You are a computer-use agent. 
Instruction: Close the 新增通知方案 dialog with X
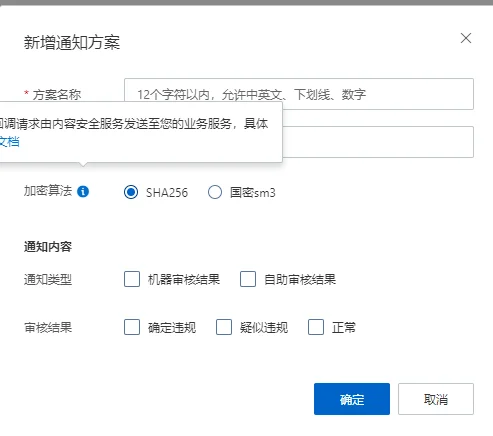coord(466,38)
